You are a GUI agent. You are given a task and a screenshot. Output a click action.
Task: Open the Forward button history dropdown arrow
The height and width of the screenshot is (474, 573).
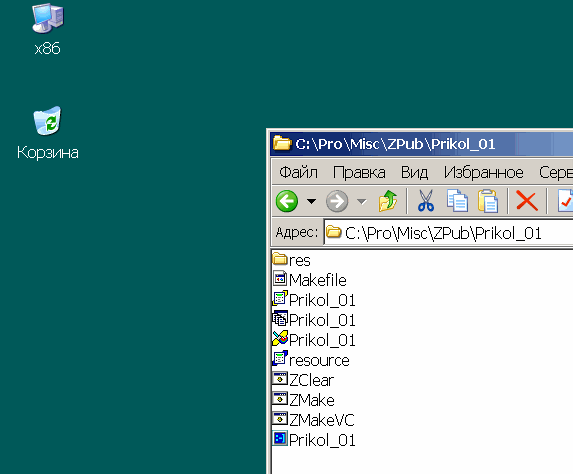tap(361, 201)
